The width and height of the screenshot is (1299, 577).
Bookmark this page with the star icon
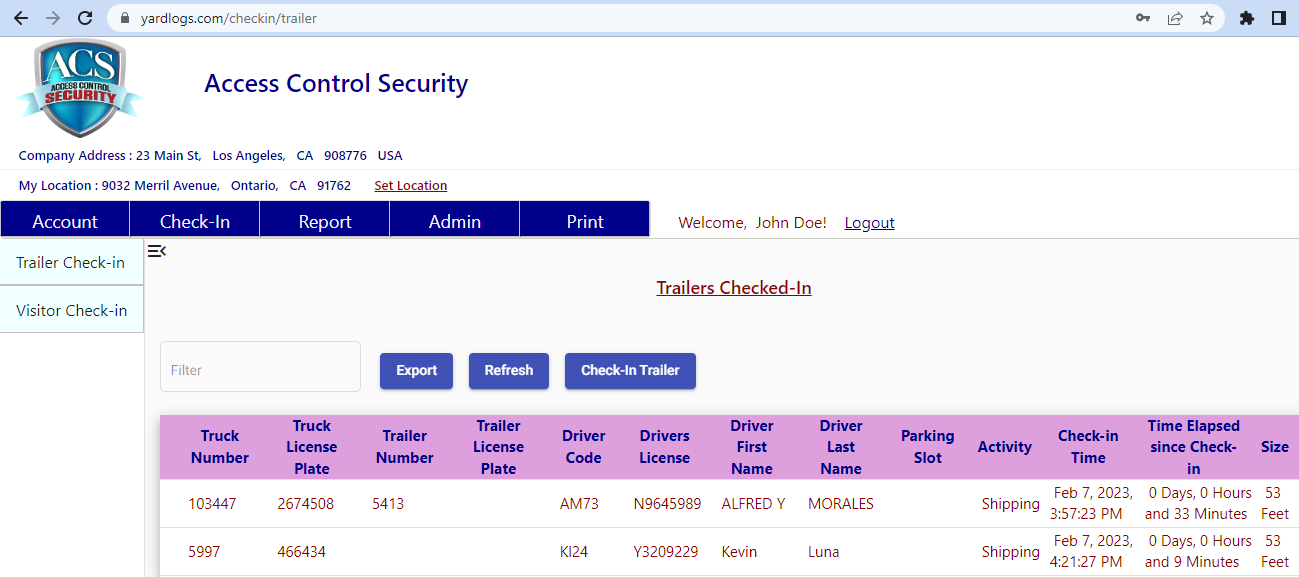(1207, 18)
